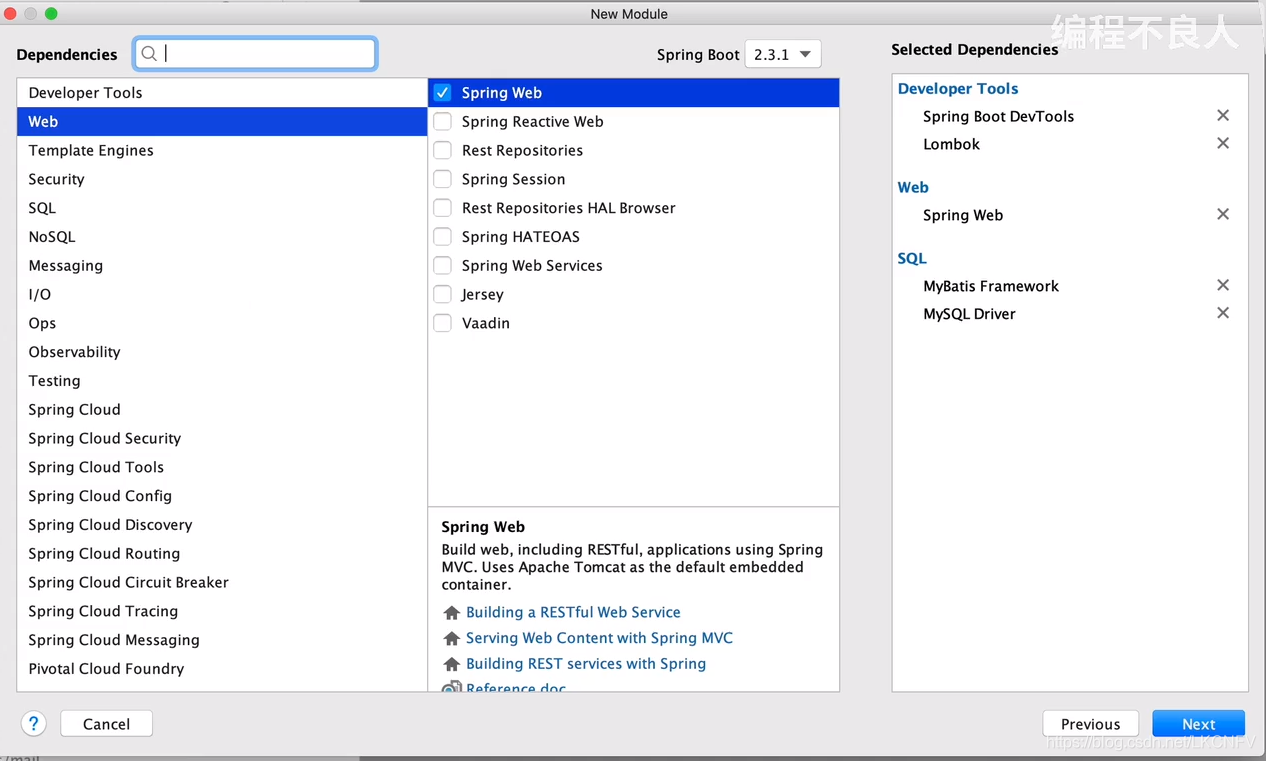Open Building REST services with Spring link
Image resolution: width=1266 pixels, height=761 pixels.
click(x=586, y=664)
